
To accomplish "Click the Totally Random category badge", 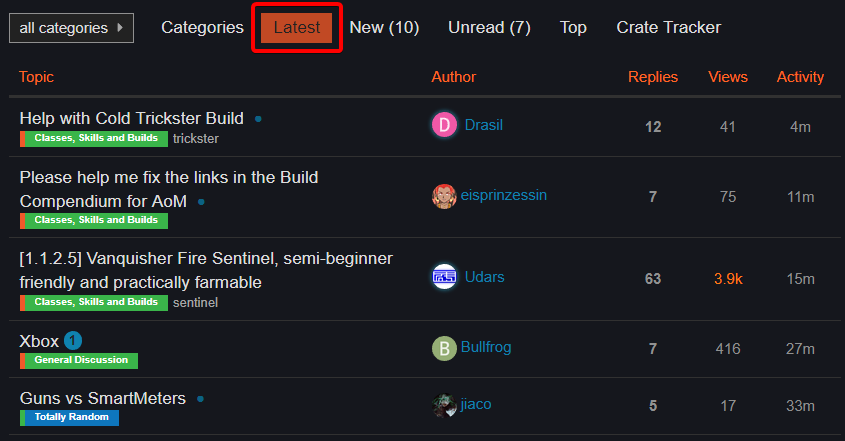I will (70, 417).
